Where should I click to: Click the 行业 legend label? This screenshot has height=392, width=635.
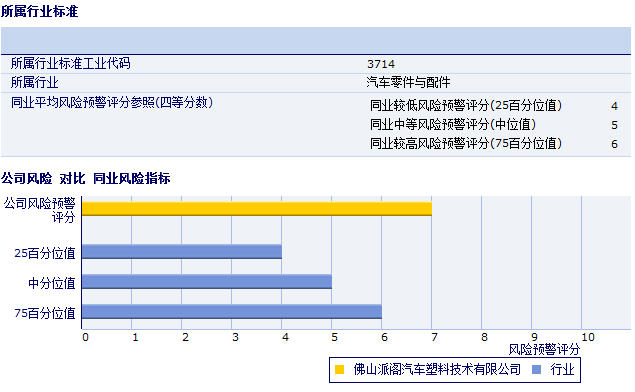[x=562, y=369]
